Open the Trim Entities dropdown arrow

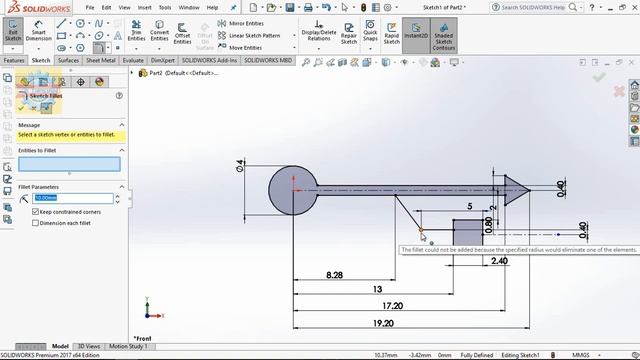pyautogui.click(x=136, y=49)
